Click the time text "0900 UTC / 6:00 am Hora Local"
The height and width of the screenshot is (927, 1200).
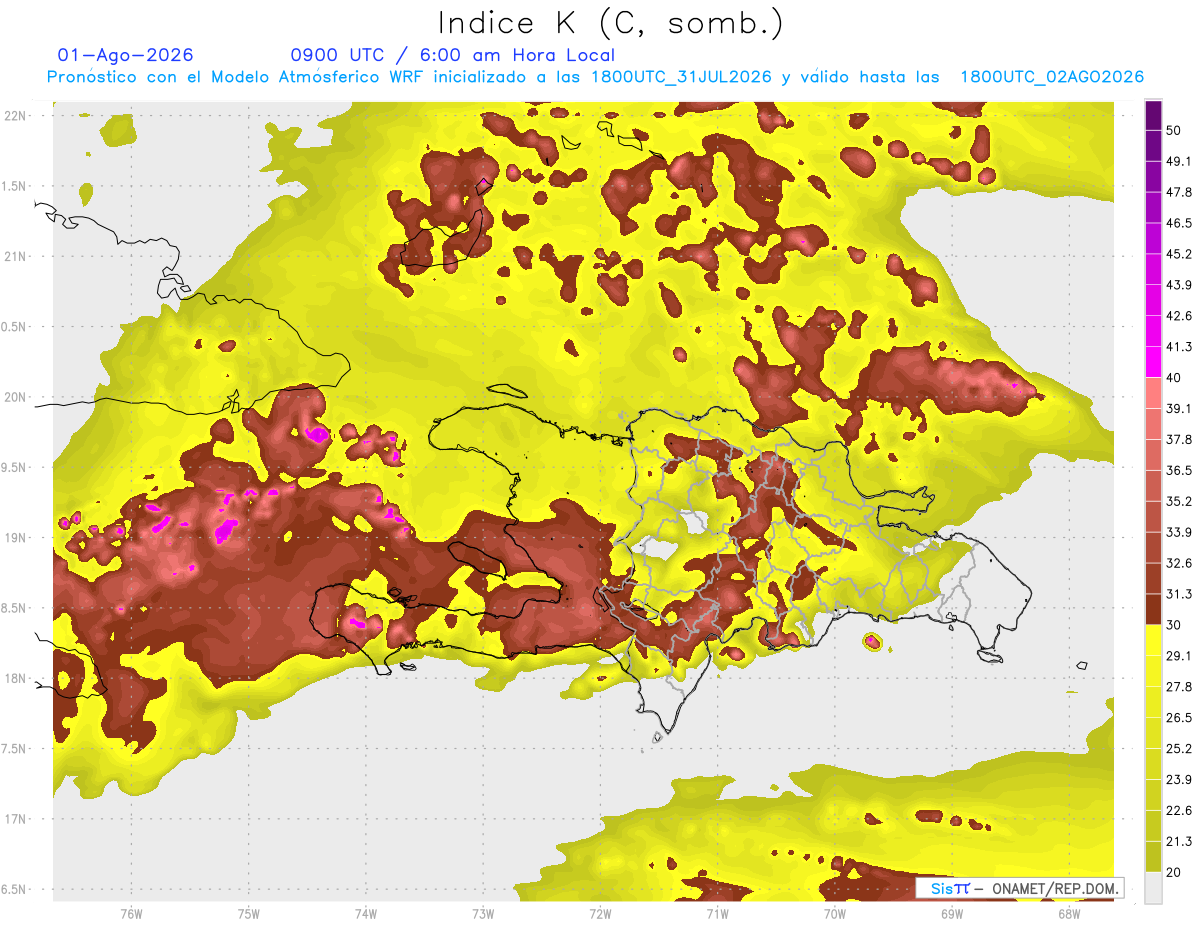[453, 55]
